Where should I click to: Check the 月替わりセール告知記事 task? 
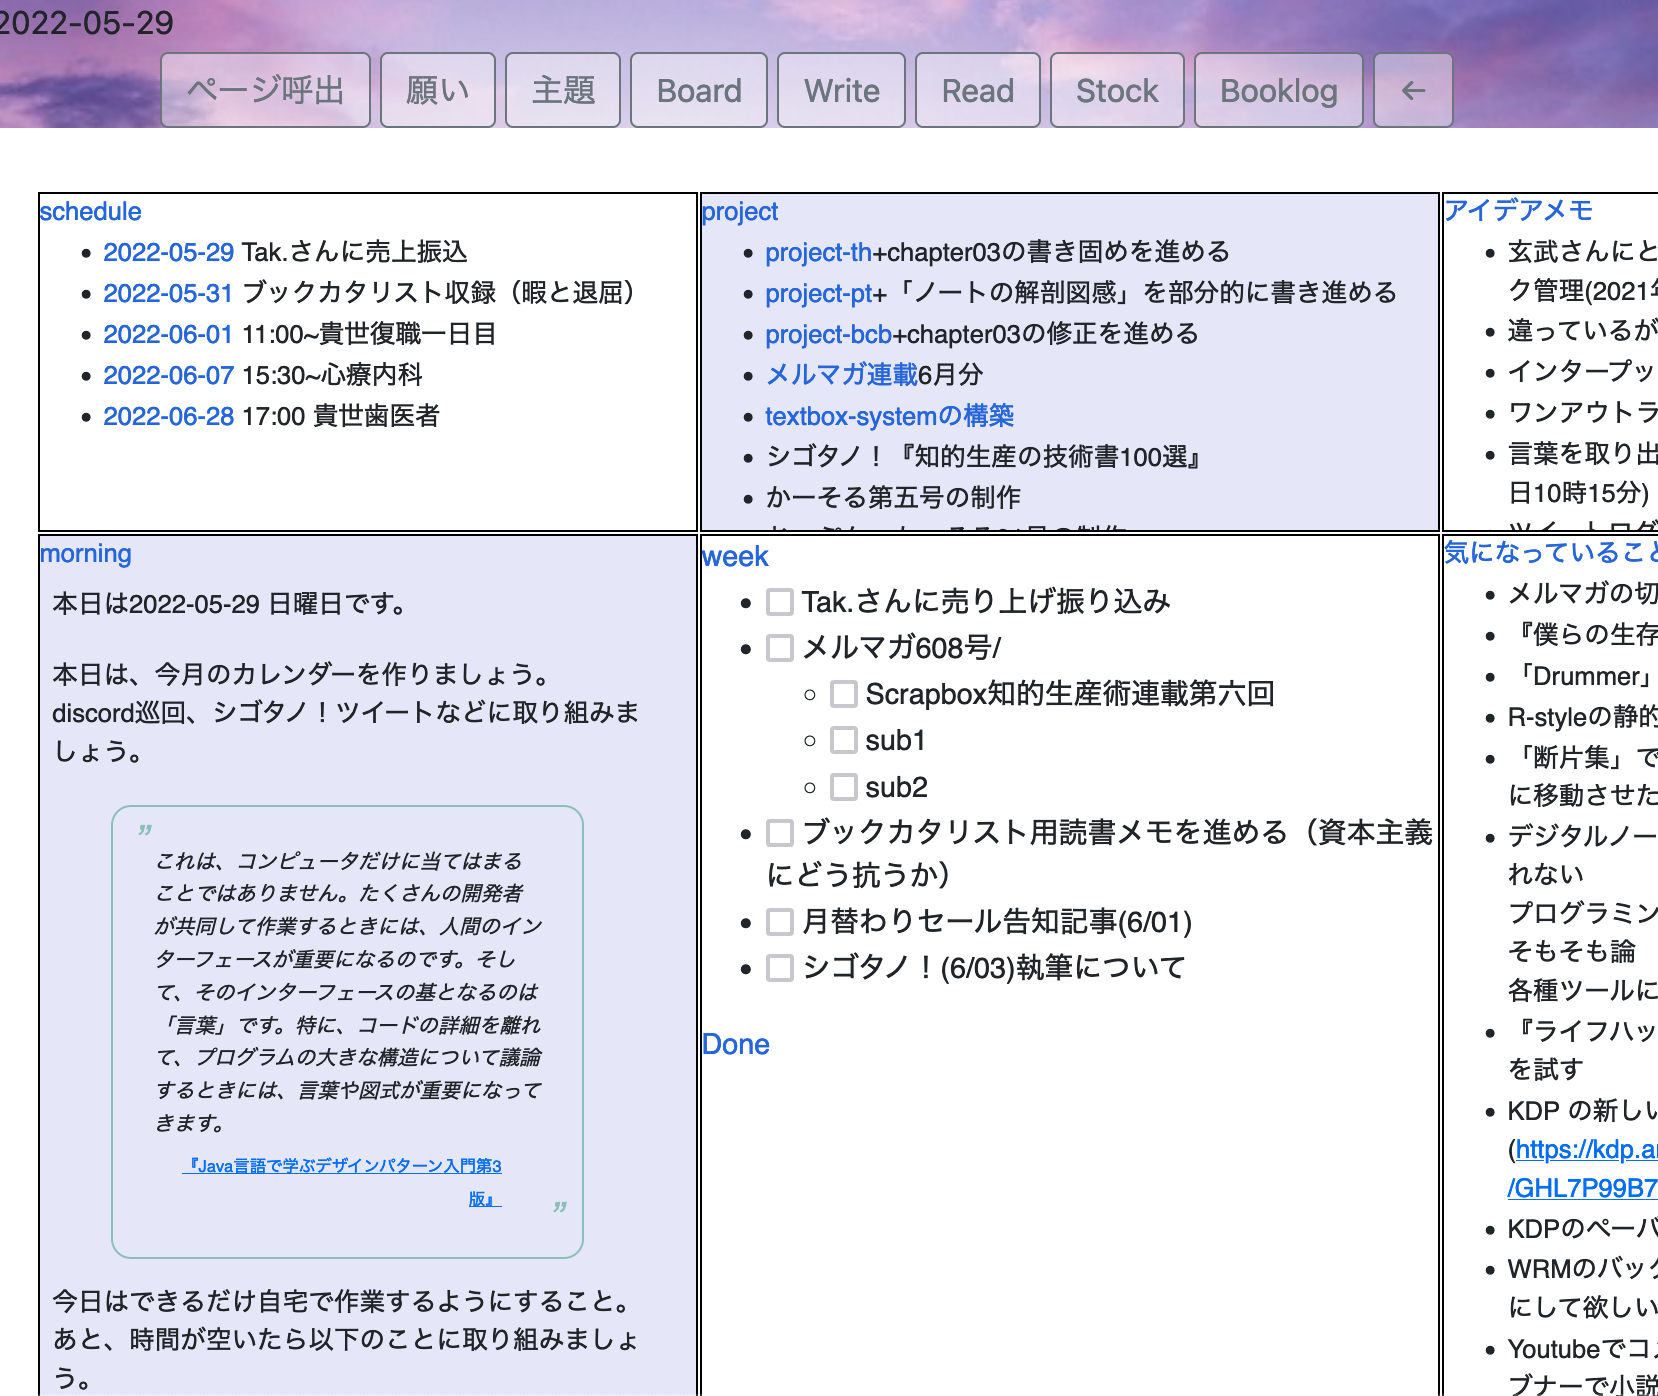coord(780,921)
